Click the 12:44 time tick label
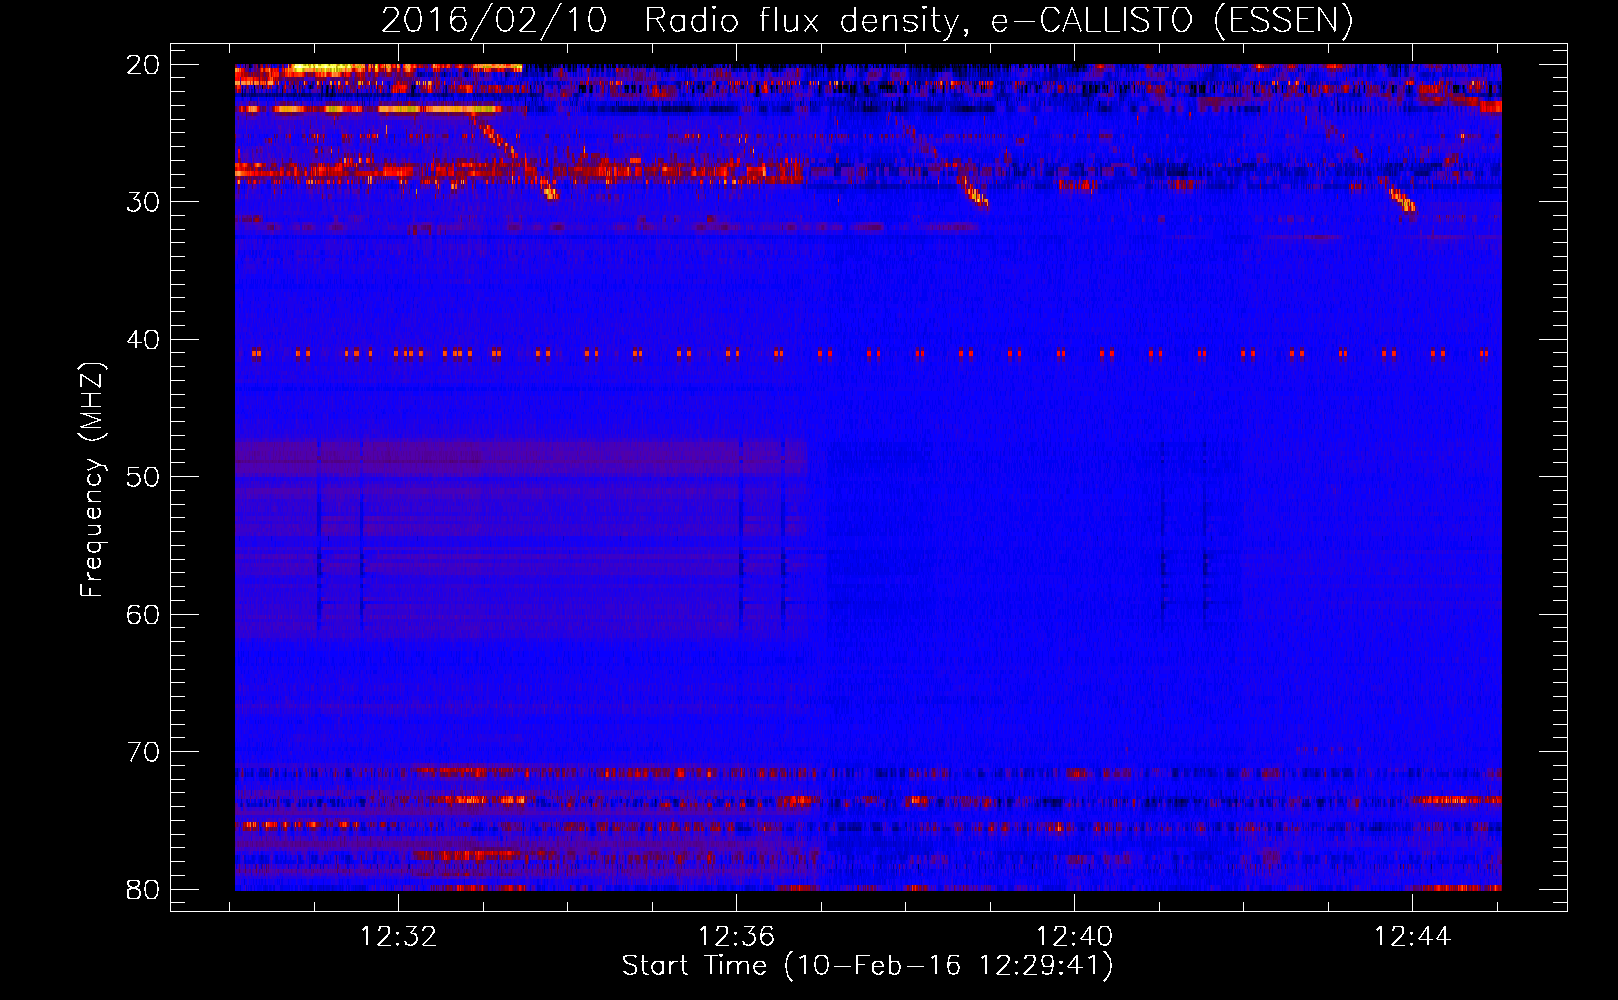1618x1000 pixels. click(x=1412, y=937)
